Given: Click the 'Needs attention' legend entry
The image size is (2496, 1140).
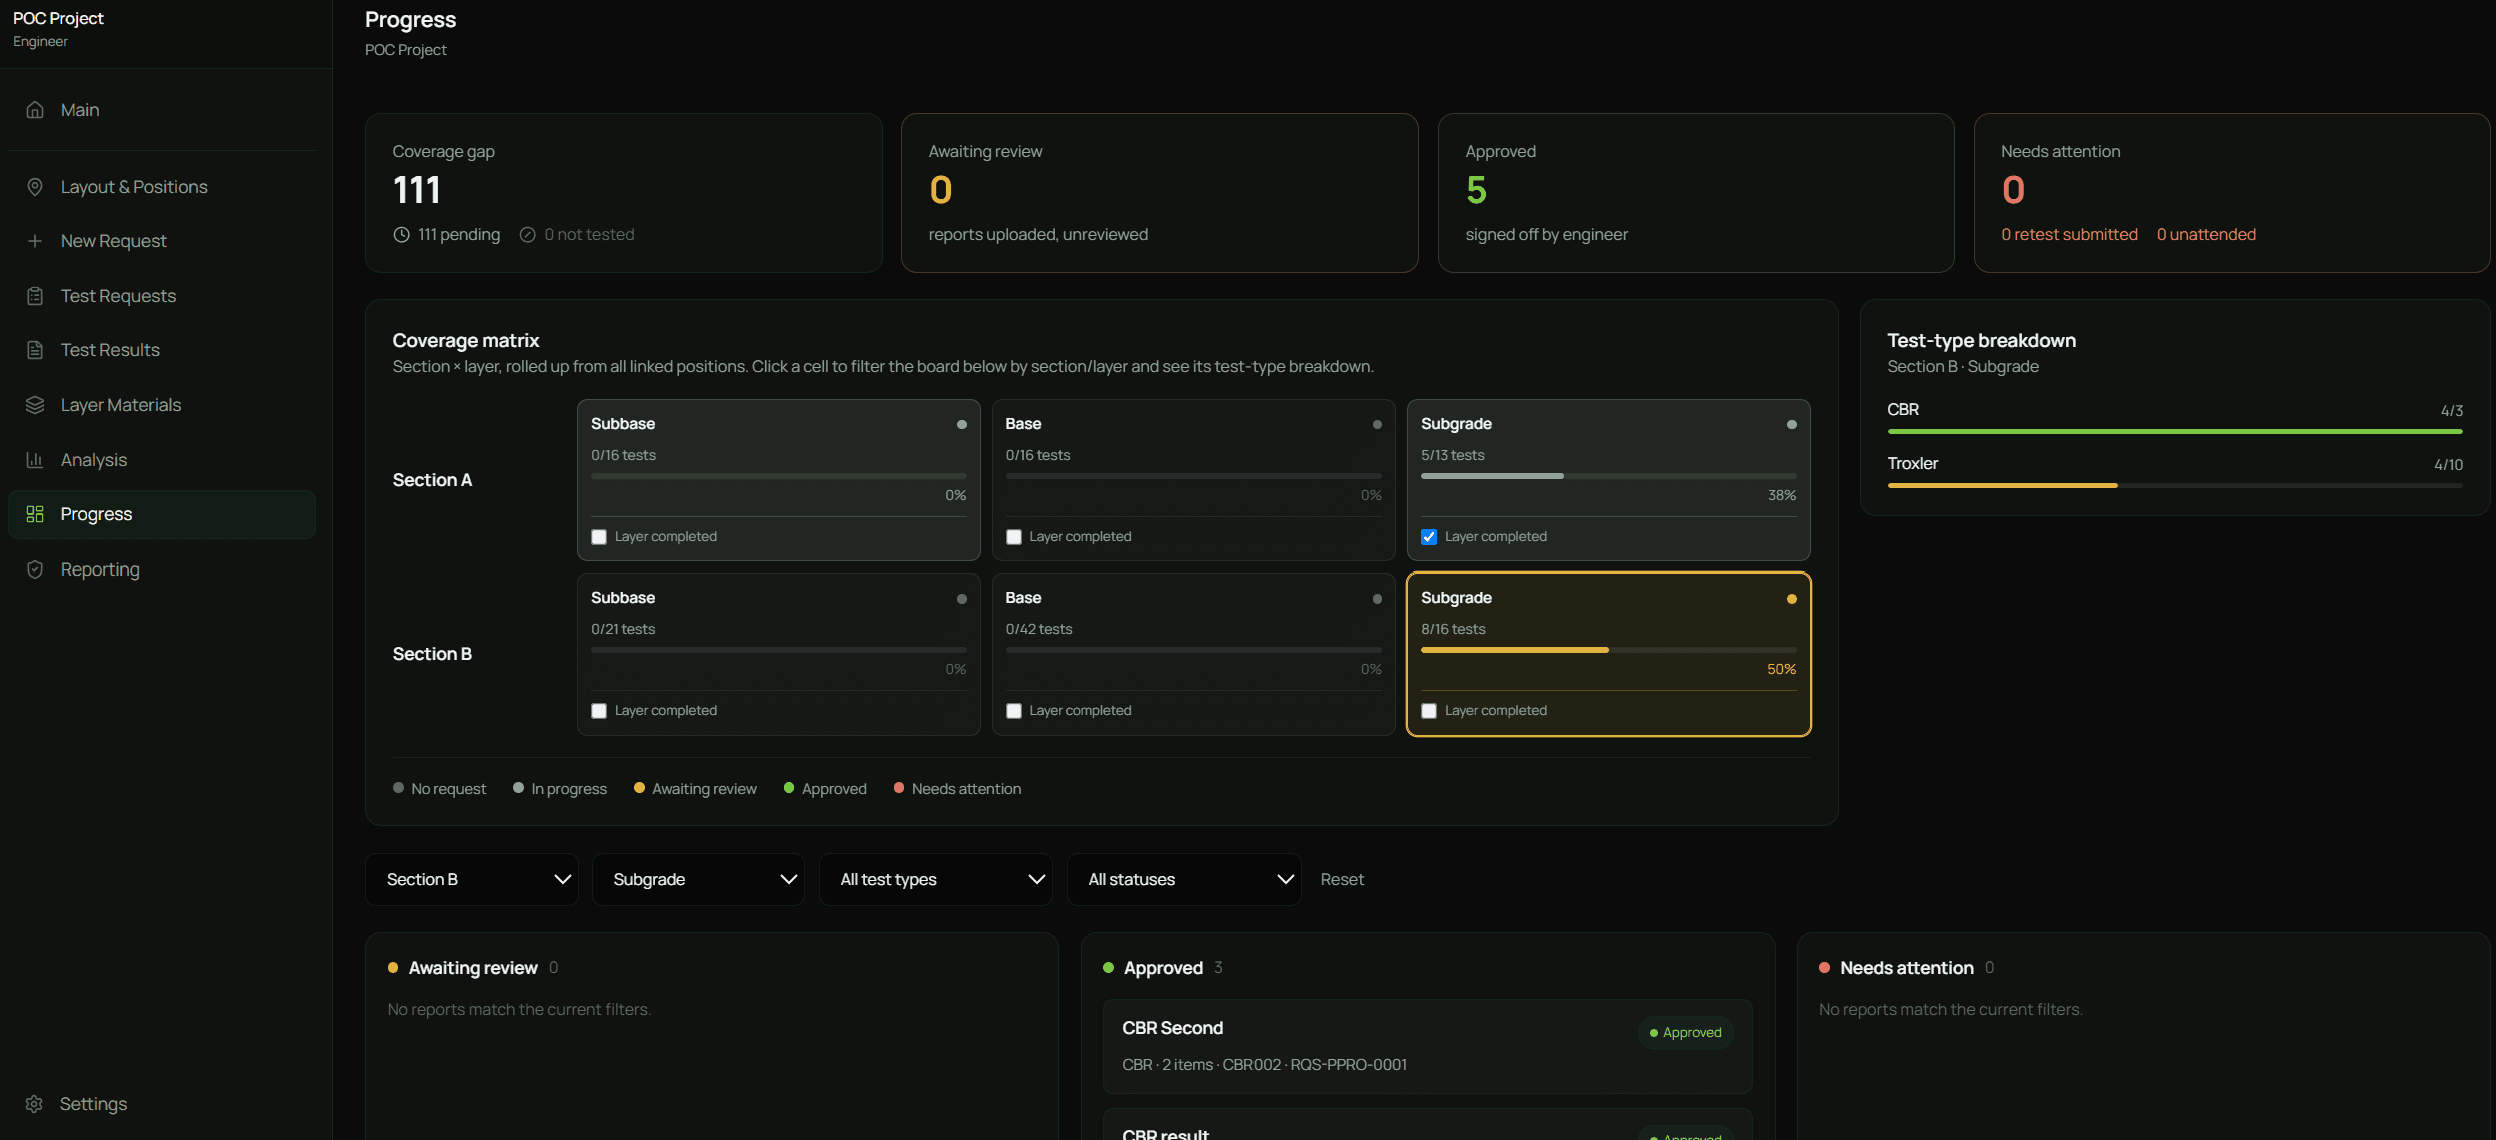Looking at the screenshot, I should pyautogui.click(x=957, y=789).
